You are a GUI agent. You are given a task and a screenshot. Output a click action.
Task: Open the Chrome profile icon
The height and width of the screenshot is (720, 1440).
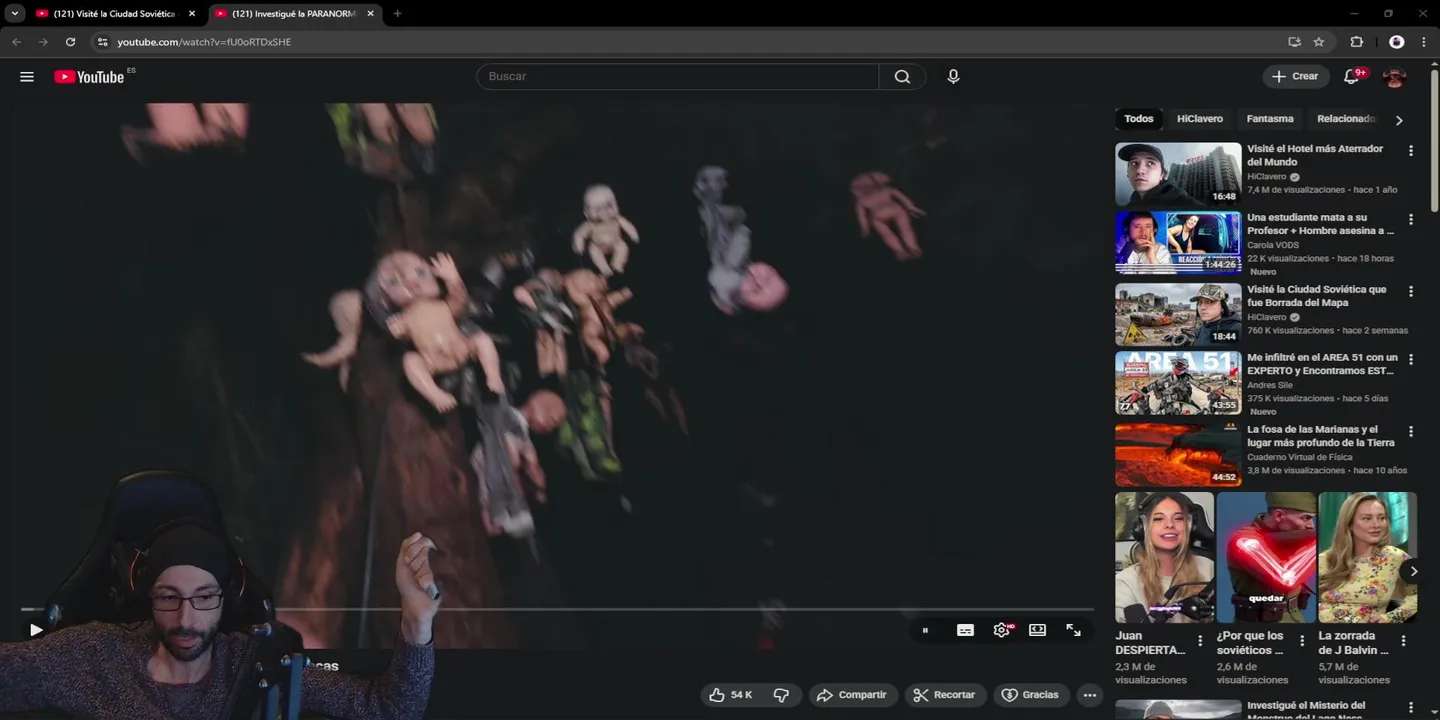click(x=1396, y=42)
